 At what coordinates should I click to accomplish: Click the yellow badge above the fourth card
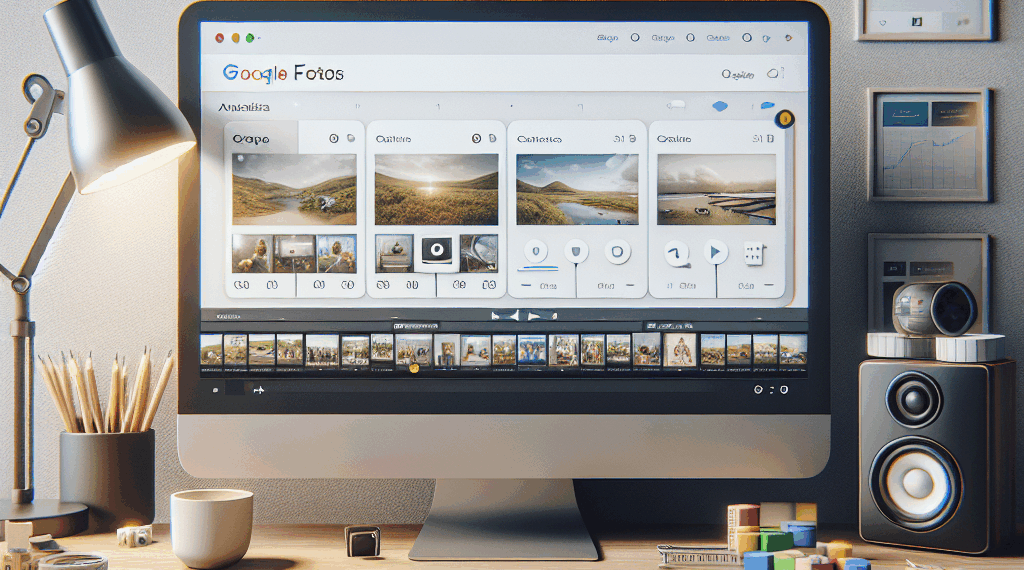pos(784,119)
